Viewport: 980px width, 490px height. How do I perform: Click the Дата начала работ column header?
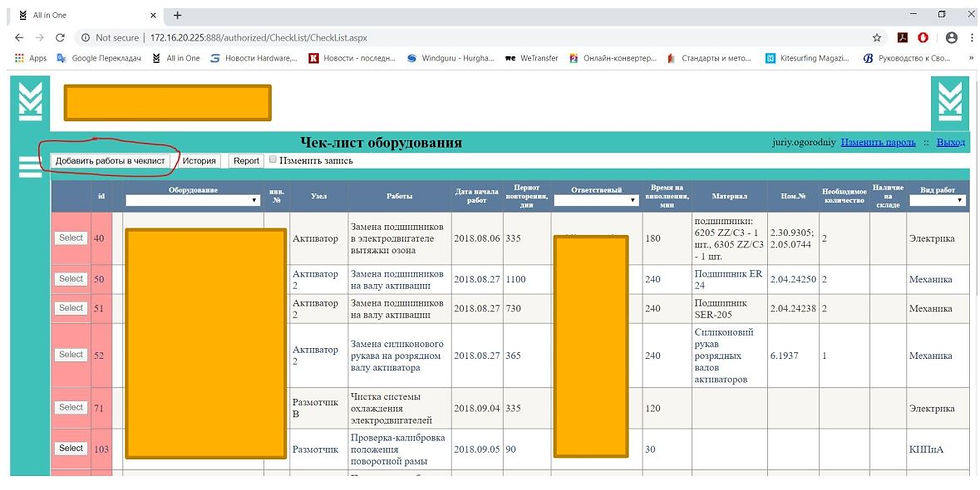pos(477,196)
